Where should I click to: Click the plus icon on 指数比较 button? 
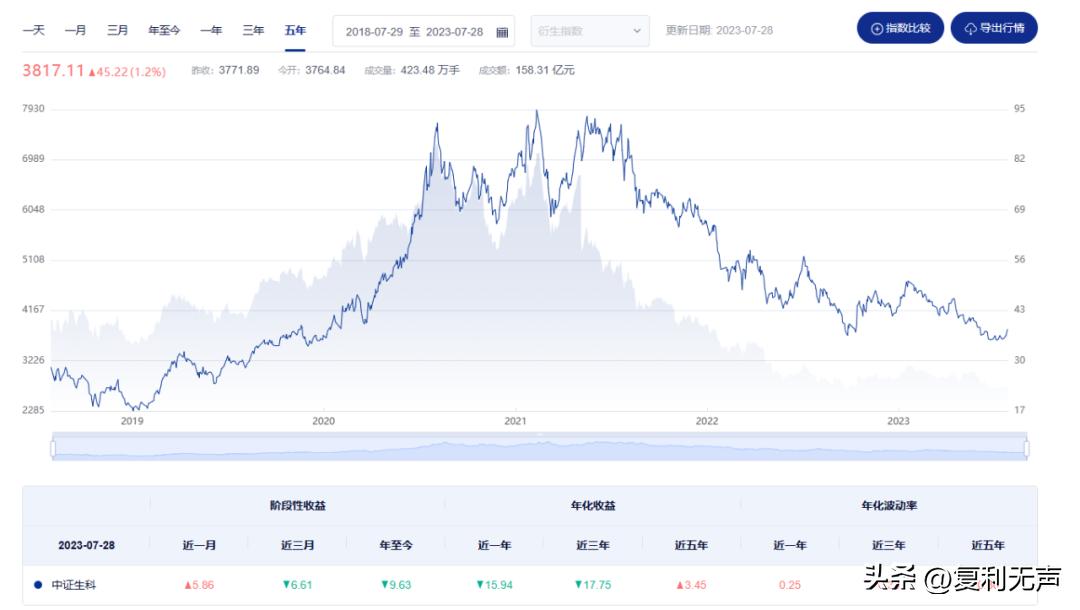[x=877, y=29]
